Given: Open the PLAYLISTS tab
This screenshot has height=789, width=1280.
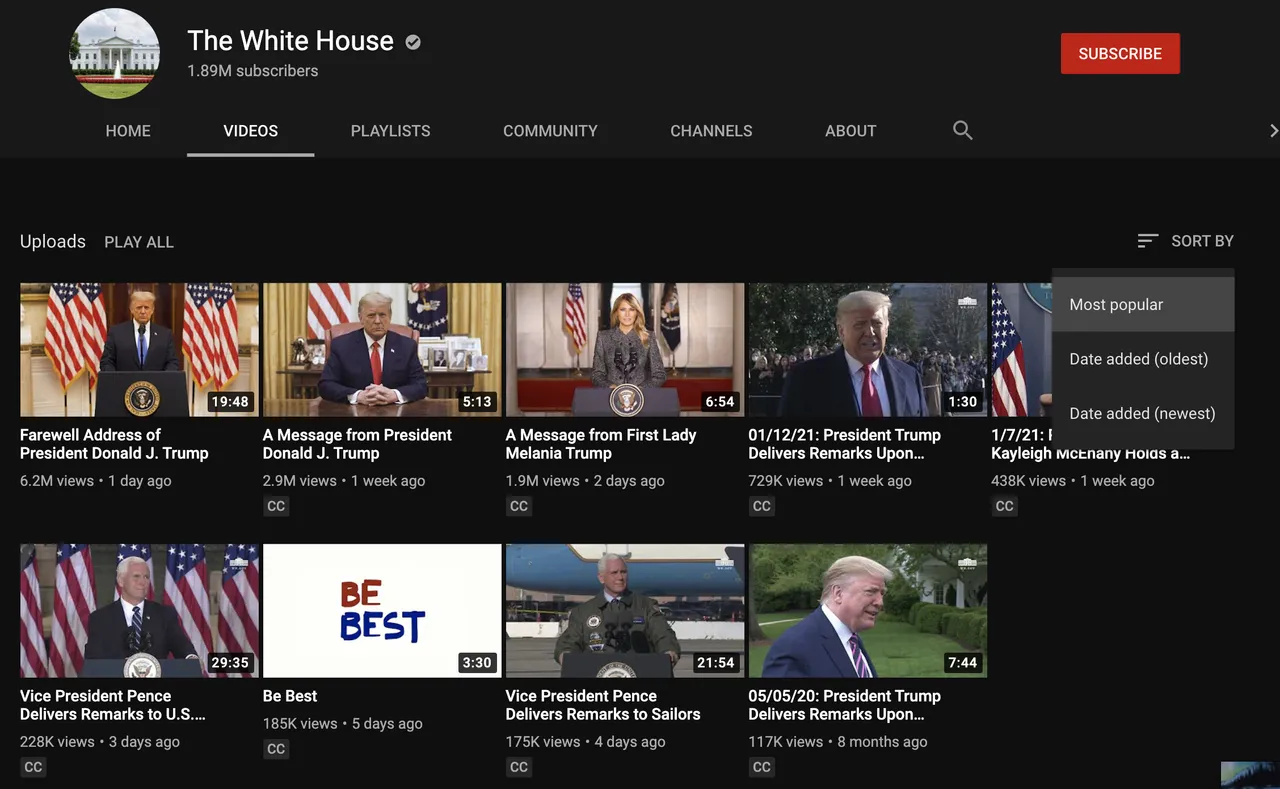Looking at the screenshot, I should click(x=391, y=131).
